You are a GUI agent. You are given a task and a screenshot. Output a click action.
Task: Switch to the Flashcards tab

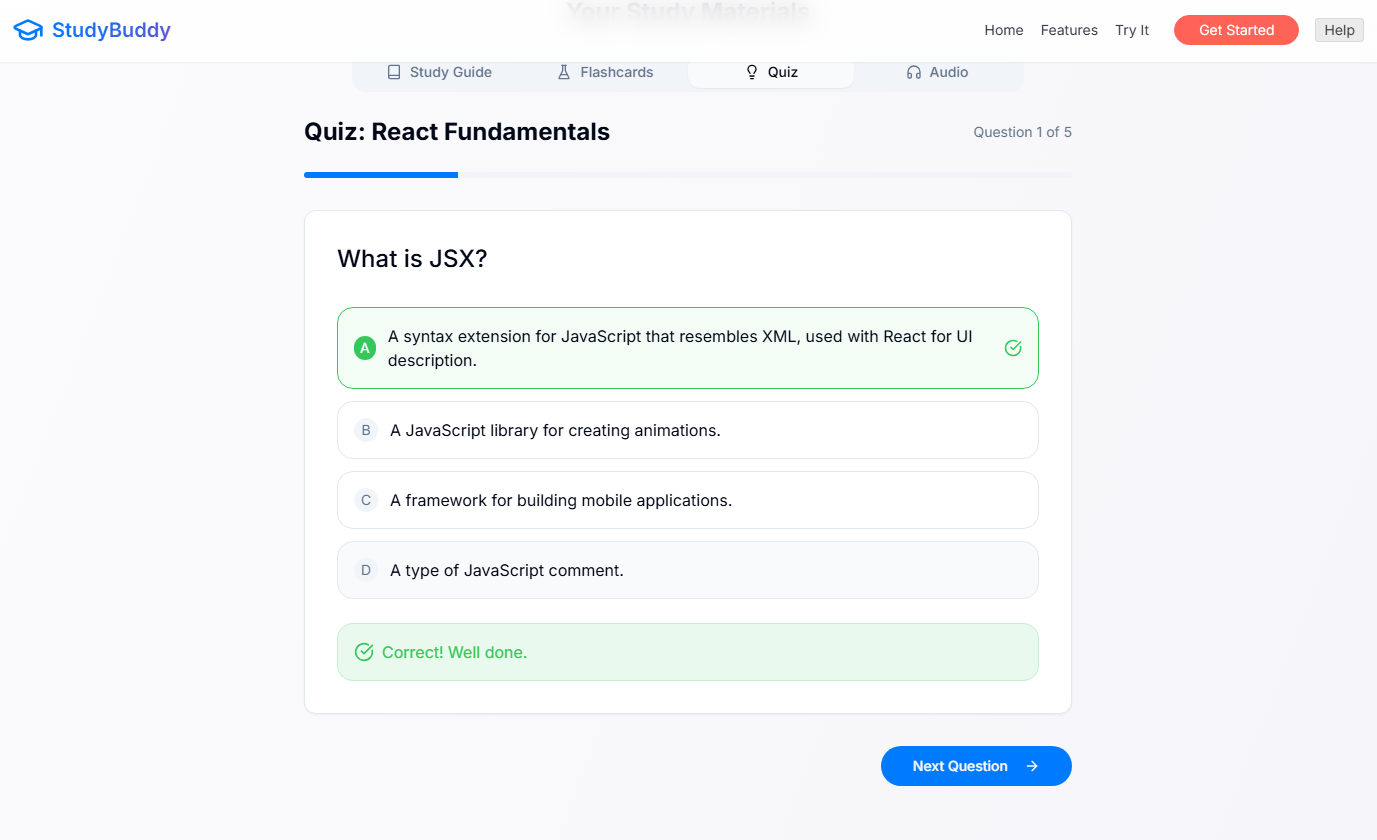pos(604,72)
